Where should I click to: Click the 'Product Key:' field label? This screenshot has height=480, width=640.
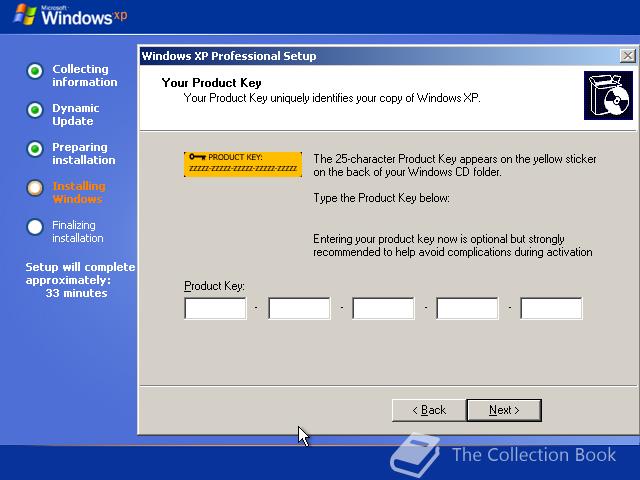tap(214, 286)
